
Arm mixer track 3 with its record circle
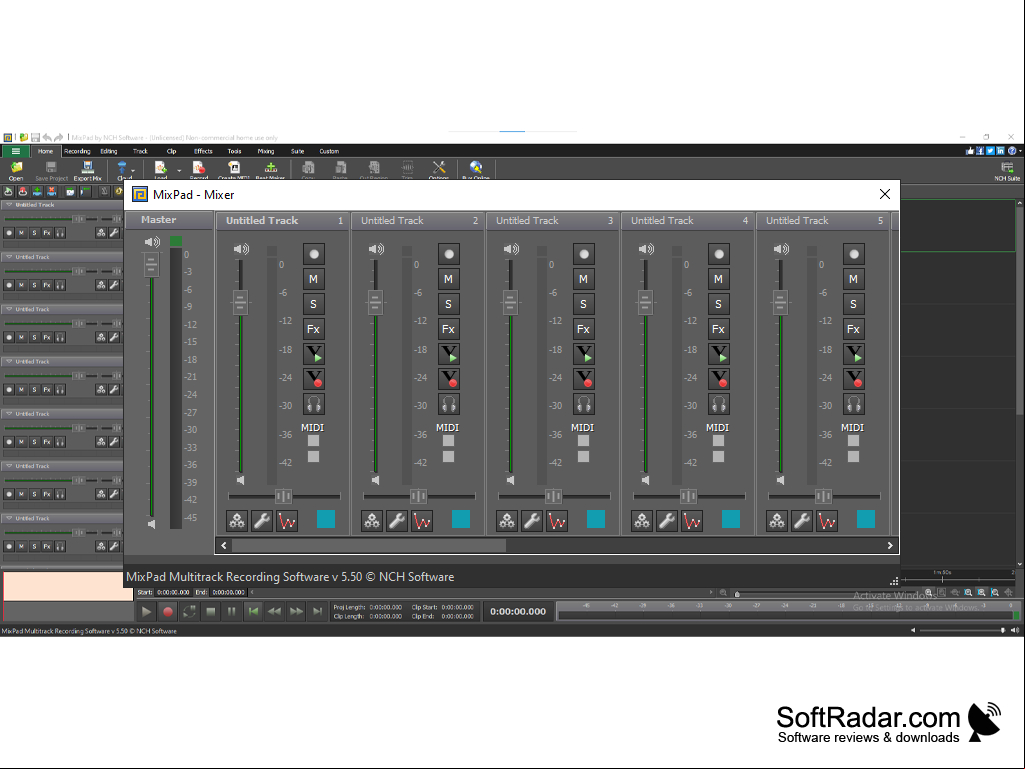click(x=584, y=254)
